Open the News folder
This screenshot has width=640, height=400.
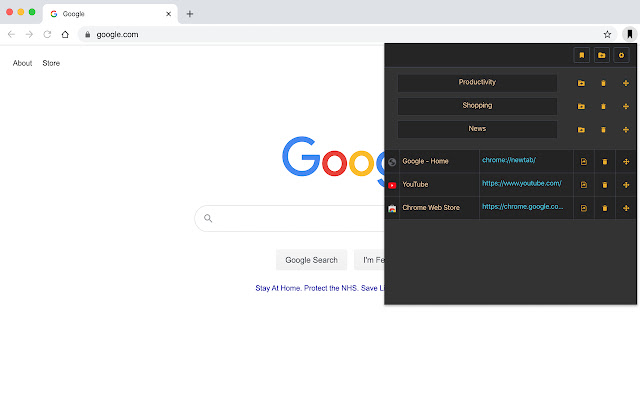tap(477, 129)
